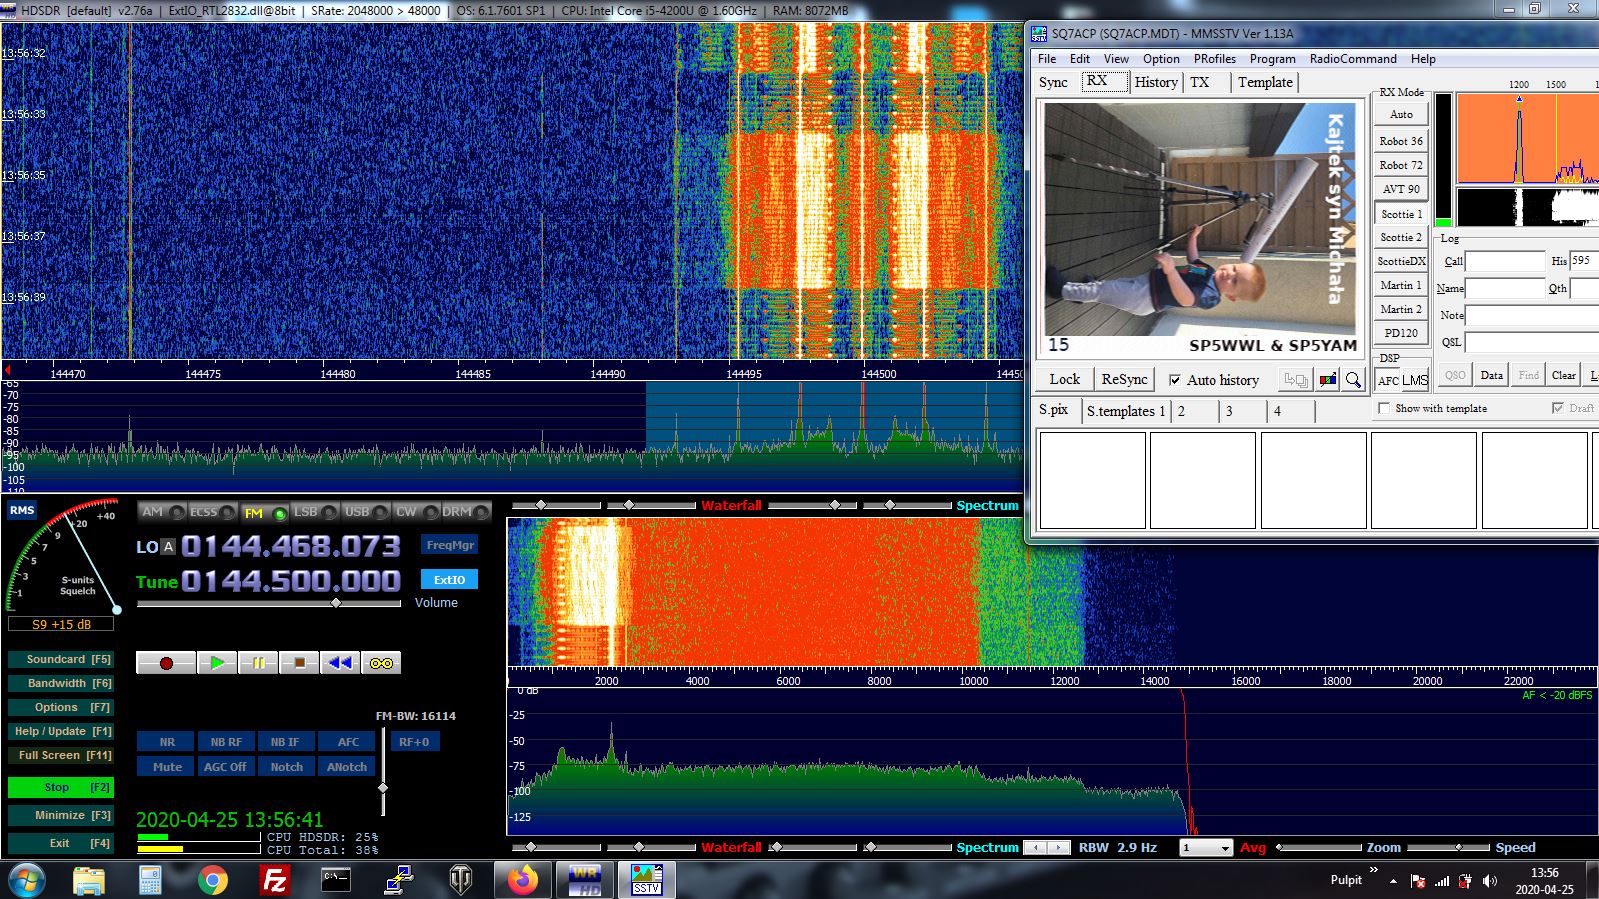
Task: Click the magnifier icon in MMSSTV
Action: pyautogui.click(x=1353, y=380)
